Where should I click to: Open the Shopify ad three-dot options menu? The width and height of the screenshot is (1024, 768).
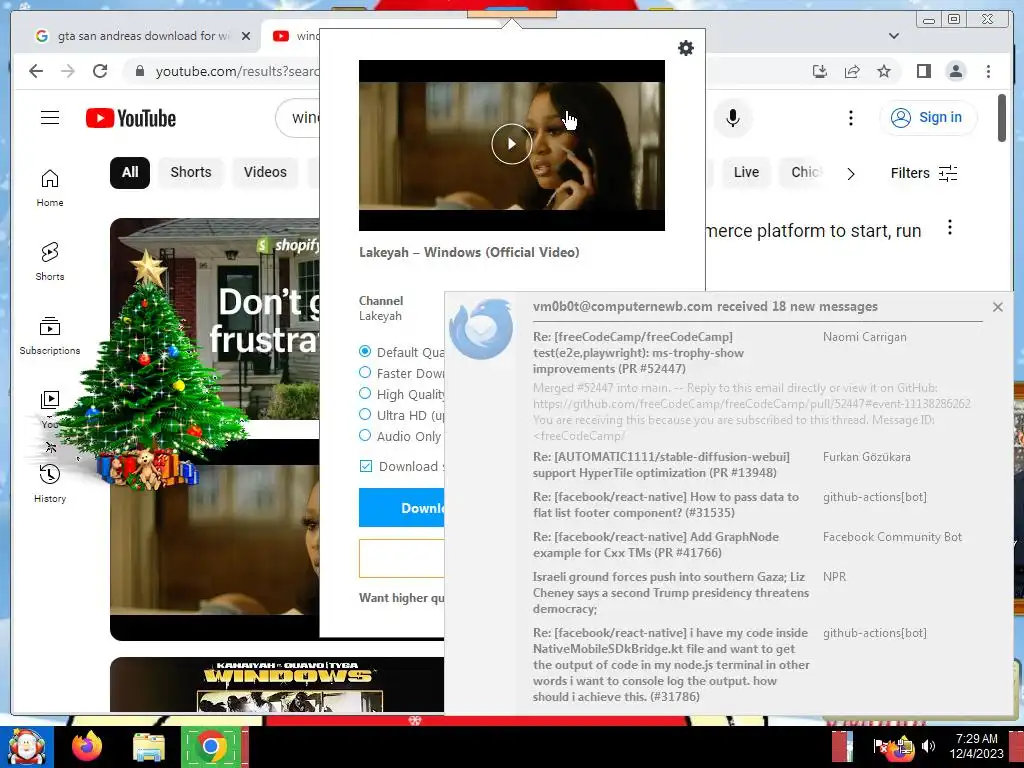coord(950,228)
